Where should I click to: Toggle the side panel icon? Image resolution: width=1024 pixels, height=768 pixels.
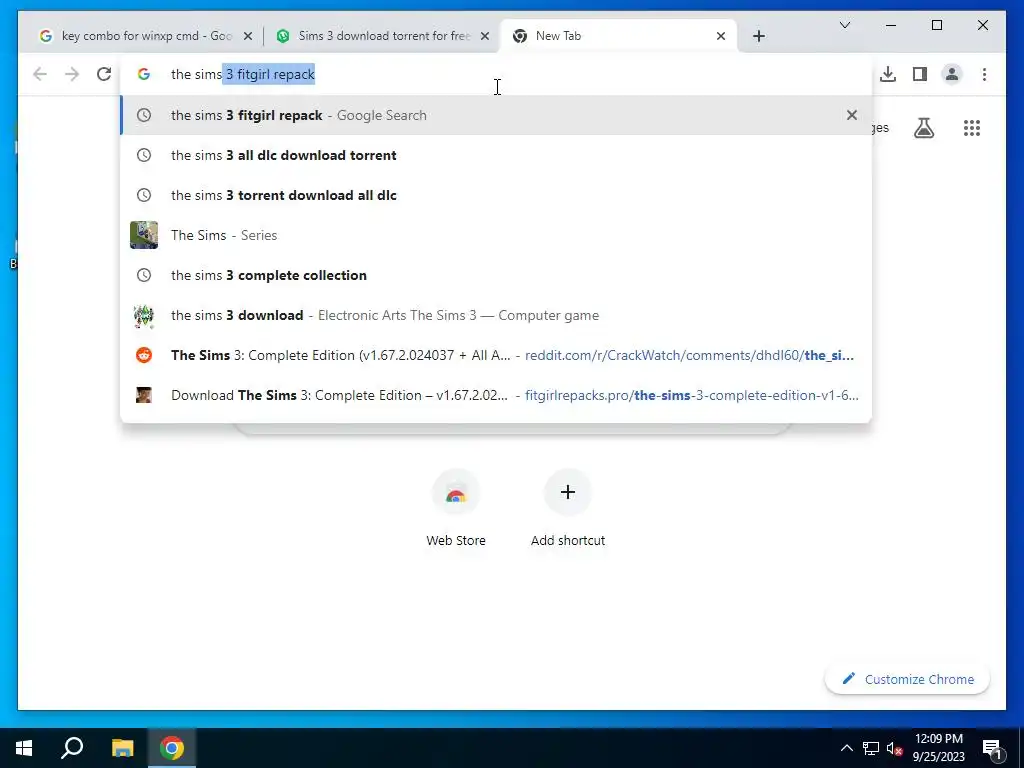[920, 74]
